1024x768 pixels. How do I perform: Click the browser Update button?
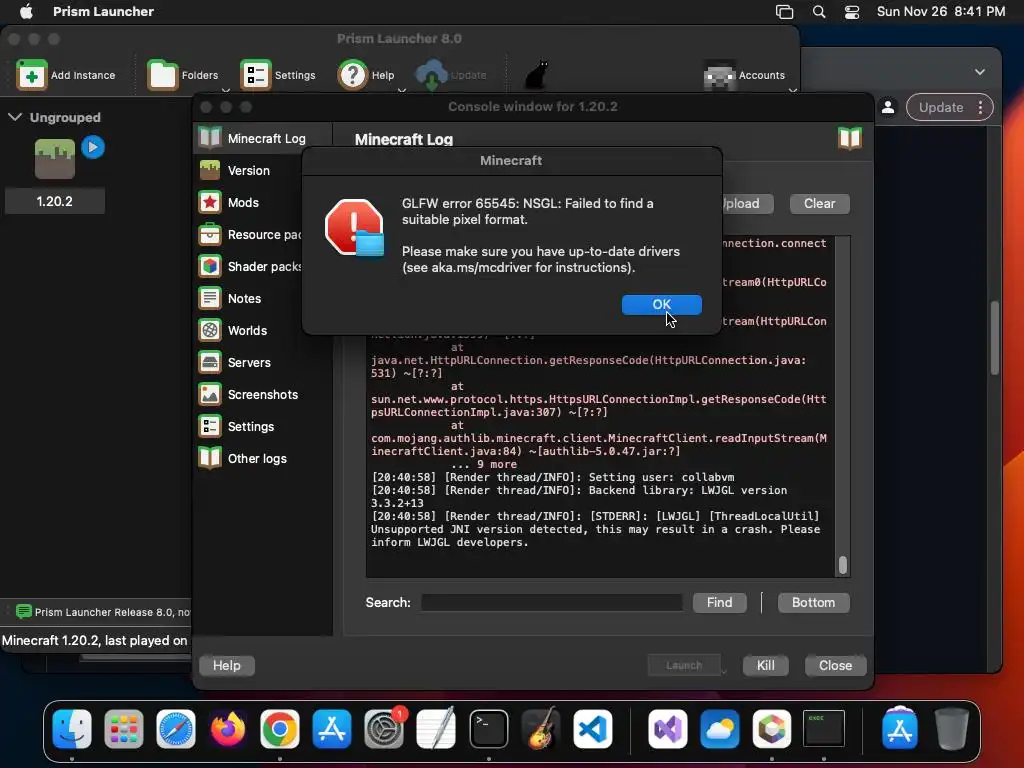[941, 107]
